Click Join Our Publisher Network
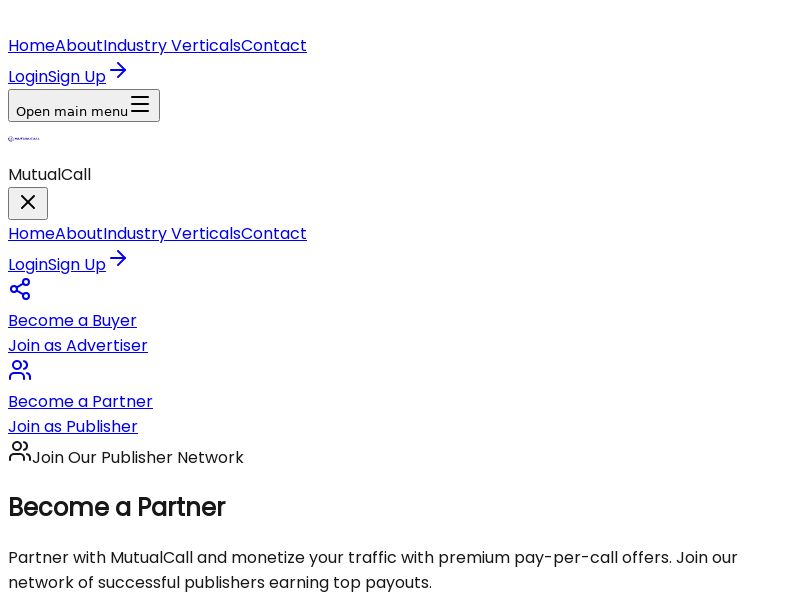The width and height of the screenshot is (800, 600). click(x=137, y=457)
